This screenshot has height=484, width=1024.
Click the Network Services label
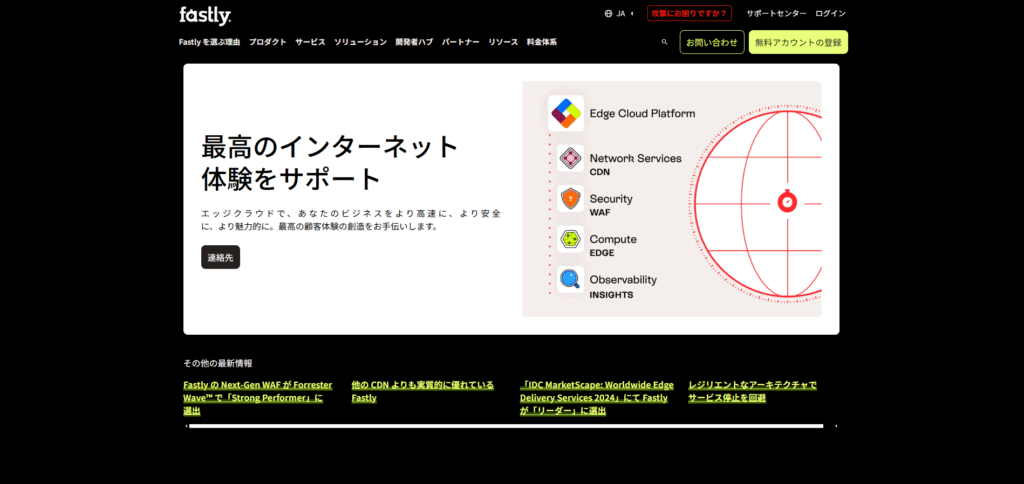(635, 158)
